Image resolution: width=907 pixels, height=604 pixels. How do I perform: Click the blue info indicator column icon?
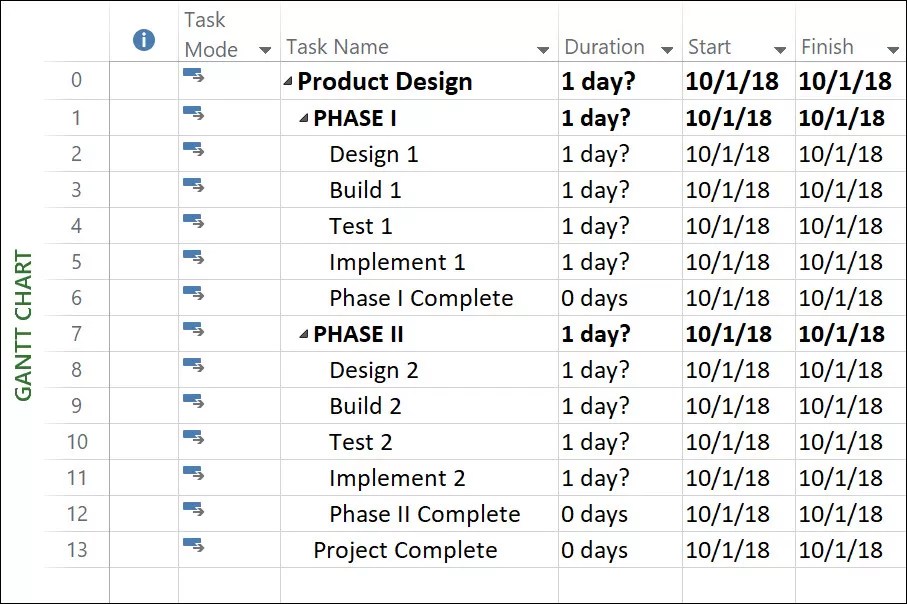(x=144, y=40)
